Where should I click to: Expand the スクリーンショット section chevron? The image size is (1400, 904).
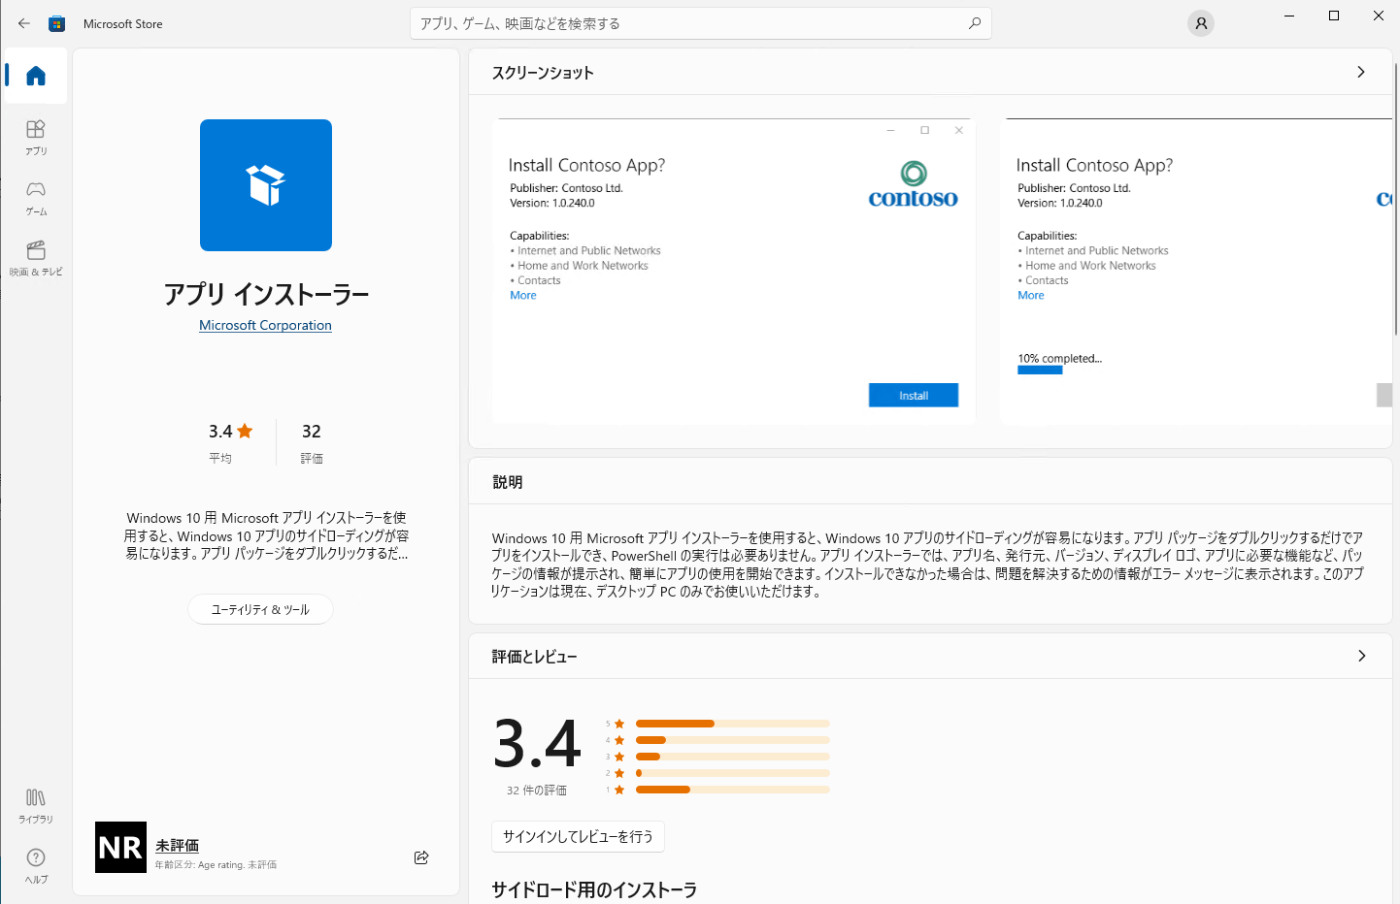click(x=1361, y=72)
